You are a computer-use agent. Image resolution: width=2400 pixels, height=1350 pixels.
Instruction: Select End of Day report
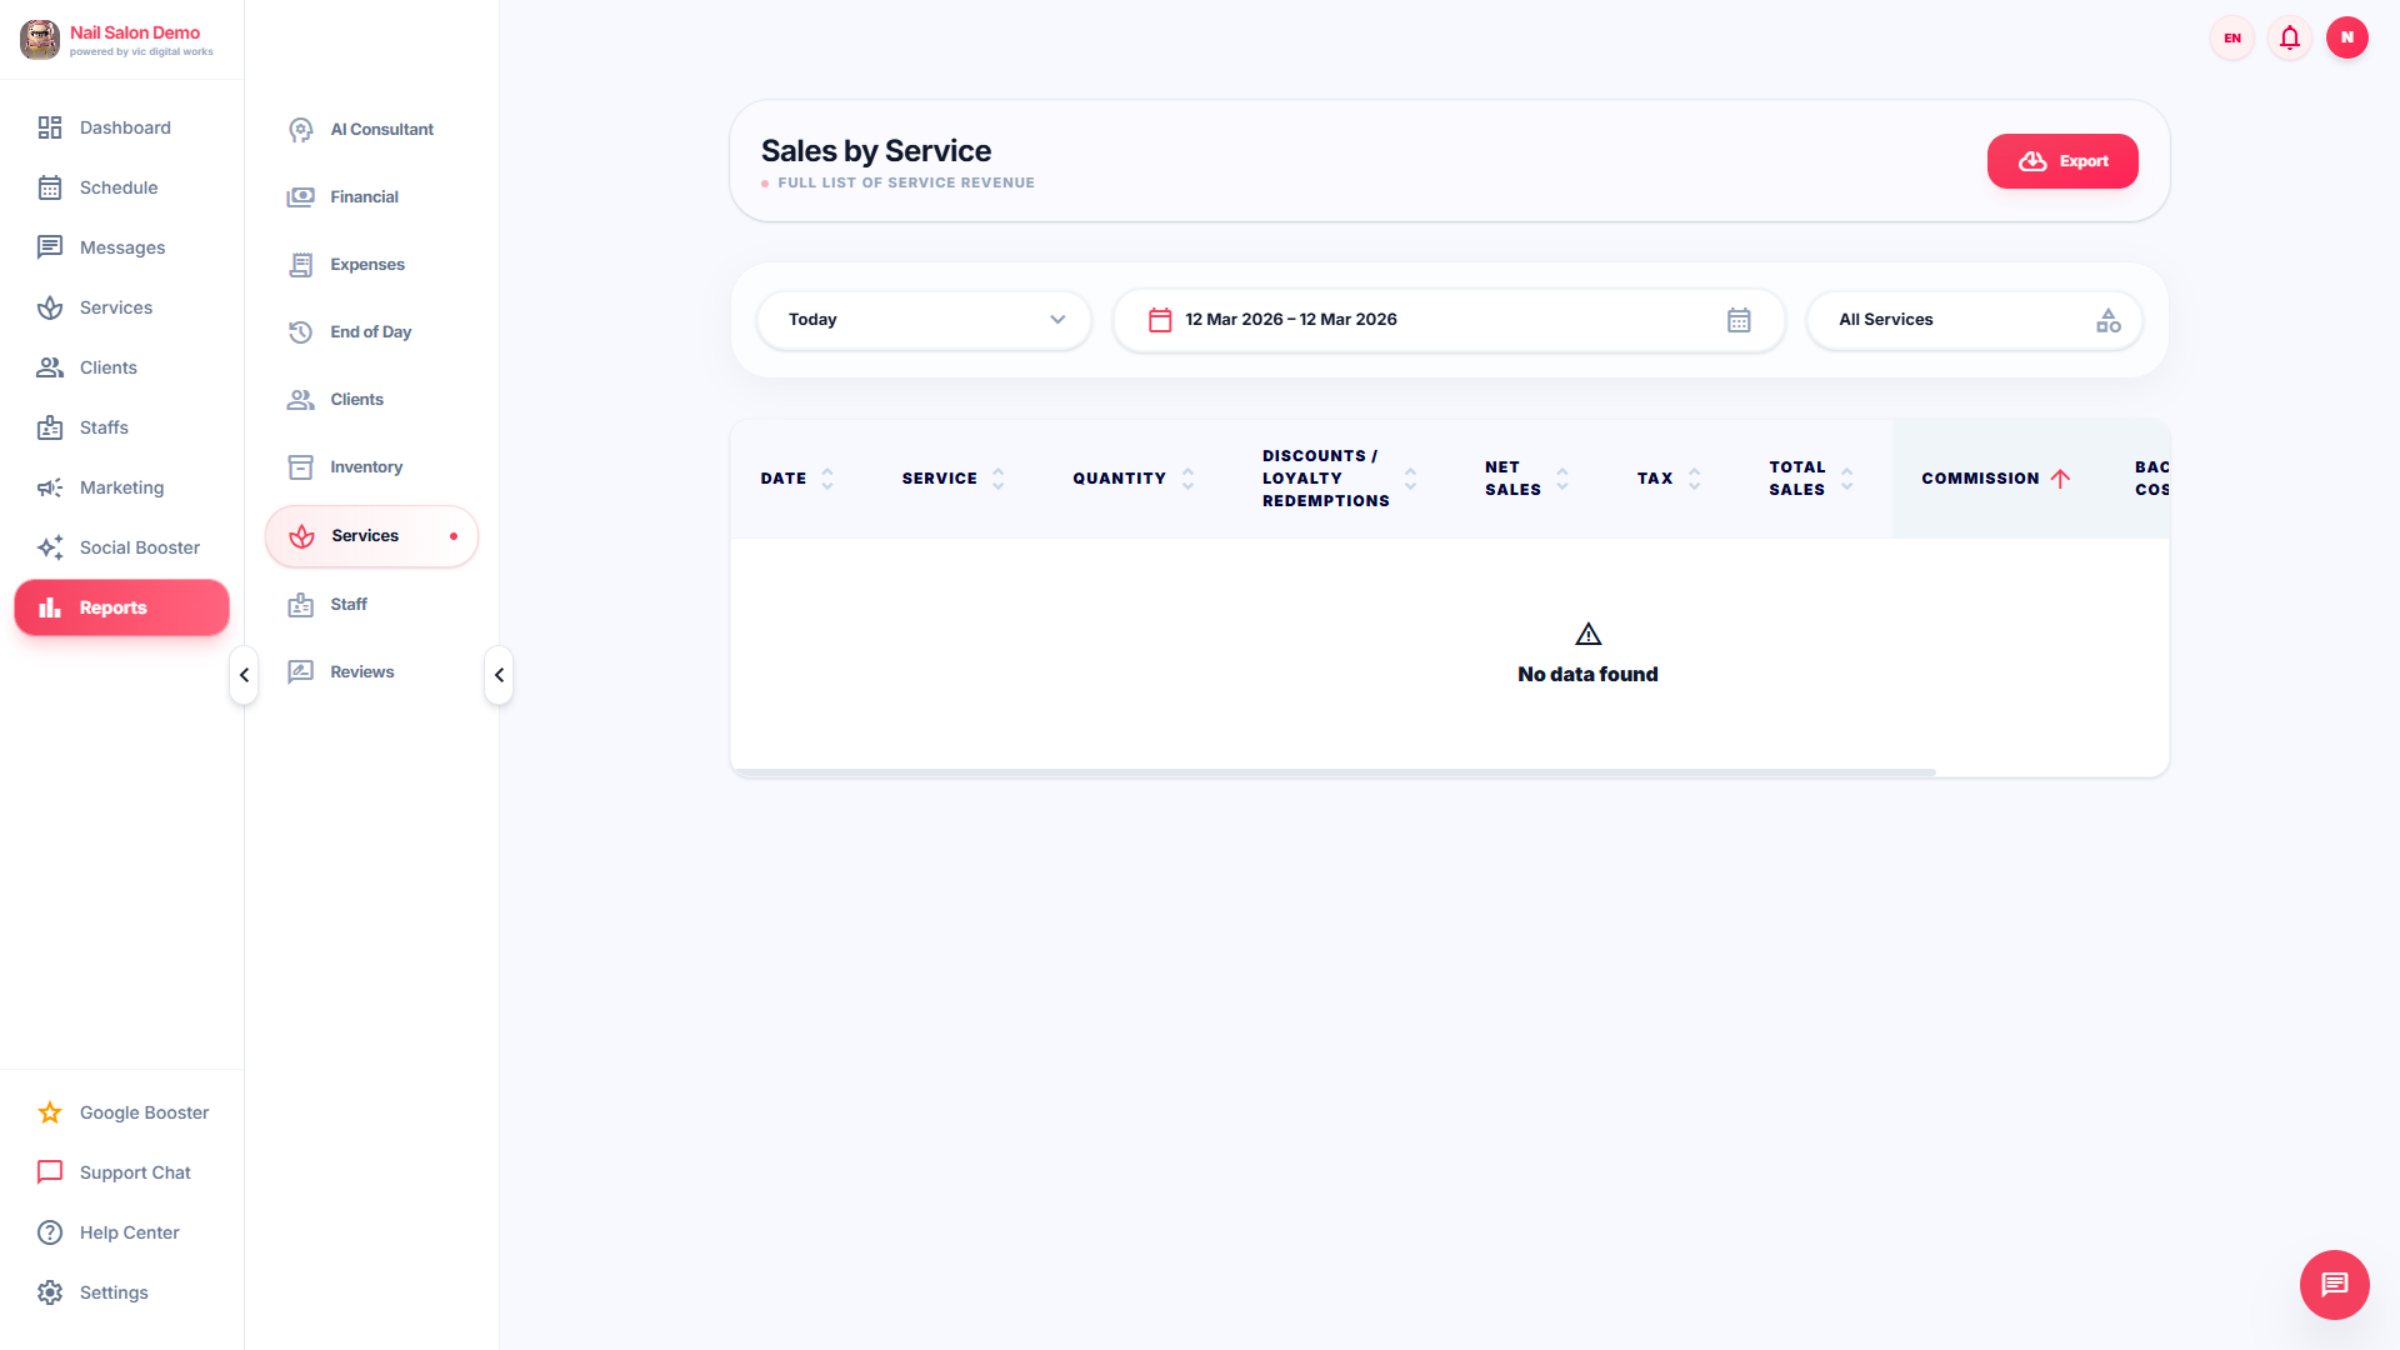(x=370, y=332)
